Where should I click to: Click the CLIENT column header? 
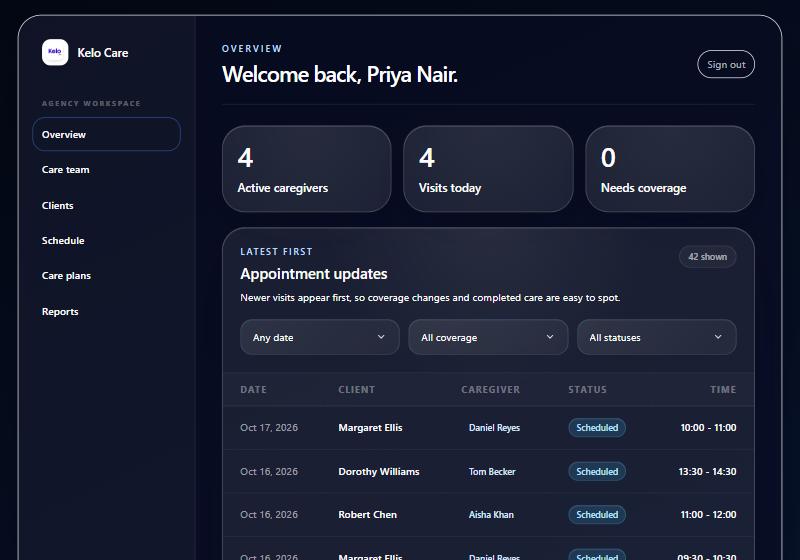[x=356, y=390]
